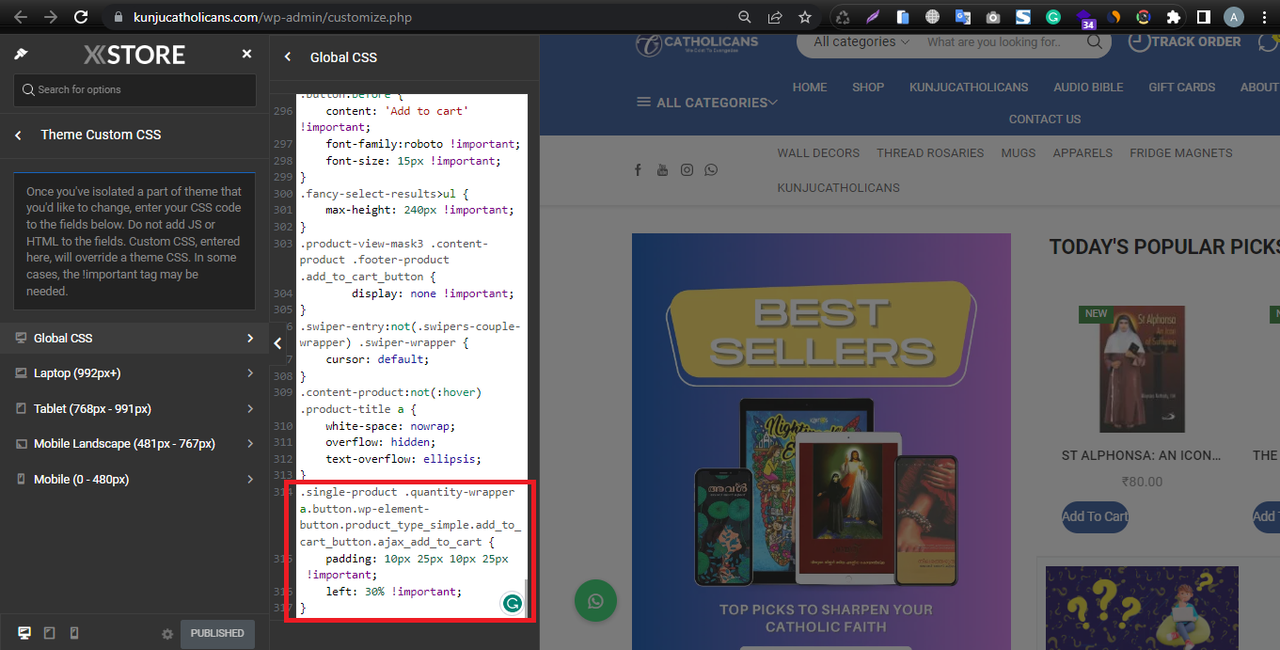The height and width of the screenshot is (650, 1280).
Task: Open the HOME menu item
Action: (x=810, y=87)
